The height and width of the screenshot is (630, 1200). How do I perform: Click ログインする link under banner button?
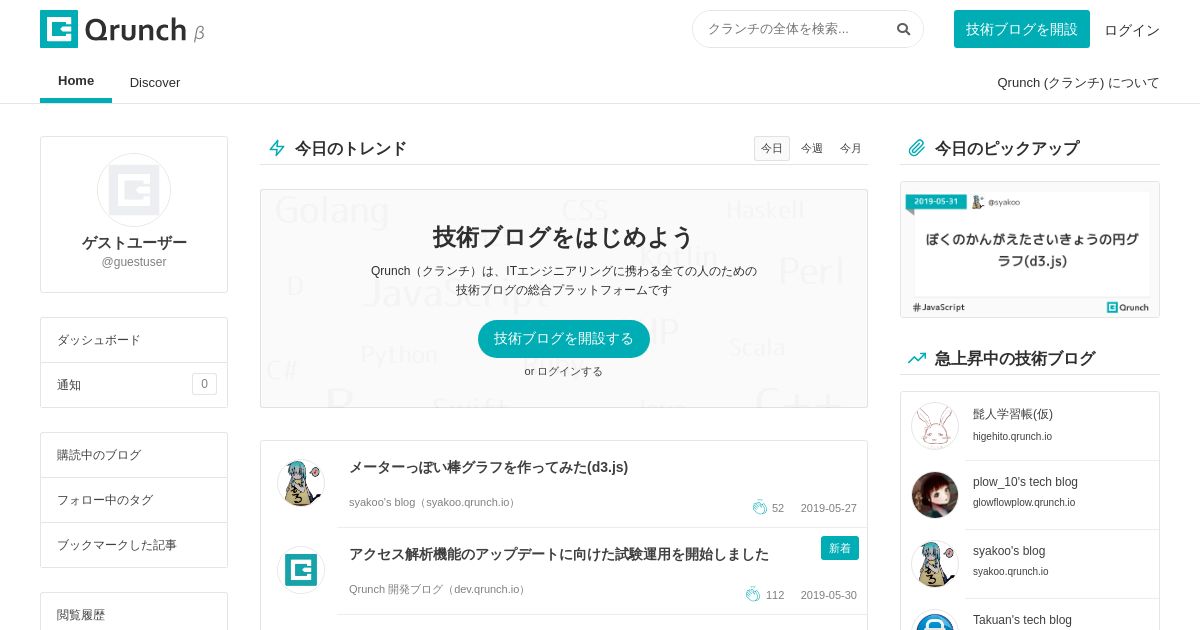pyautogui.click(x=570, y=371)
